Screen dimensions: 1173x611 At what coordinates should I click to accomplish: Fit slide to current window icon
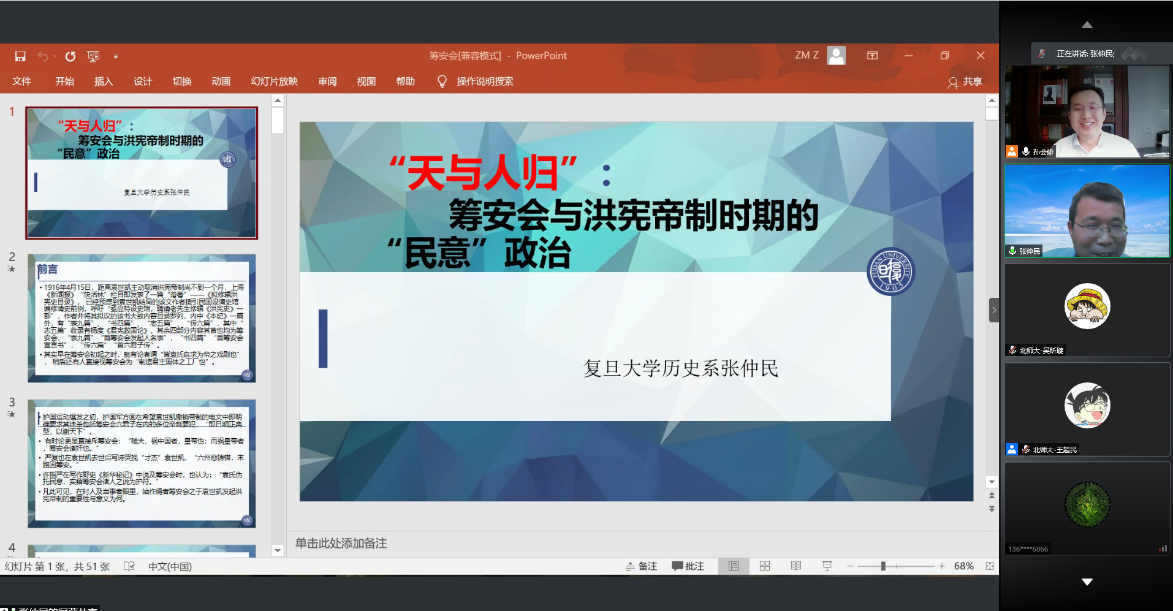click(988, 566)
